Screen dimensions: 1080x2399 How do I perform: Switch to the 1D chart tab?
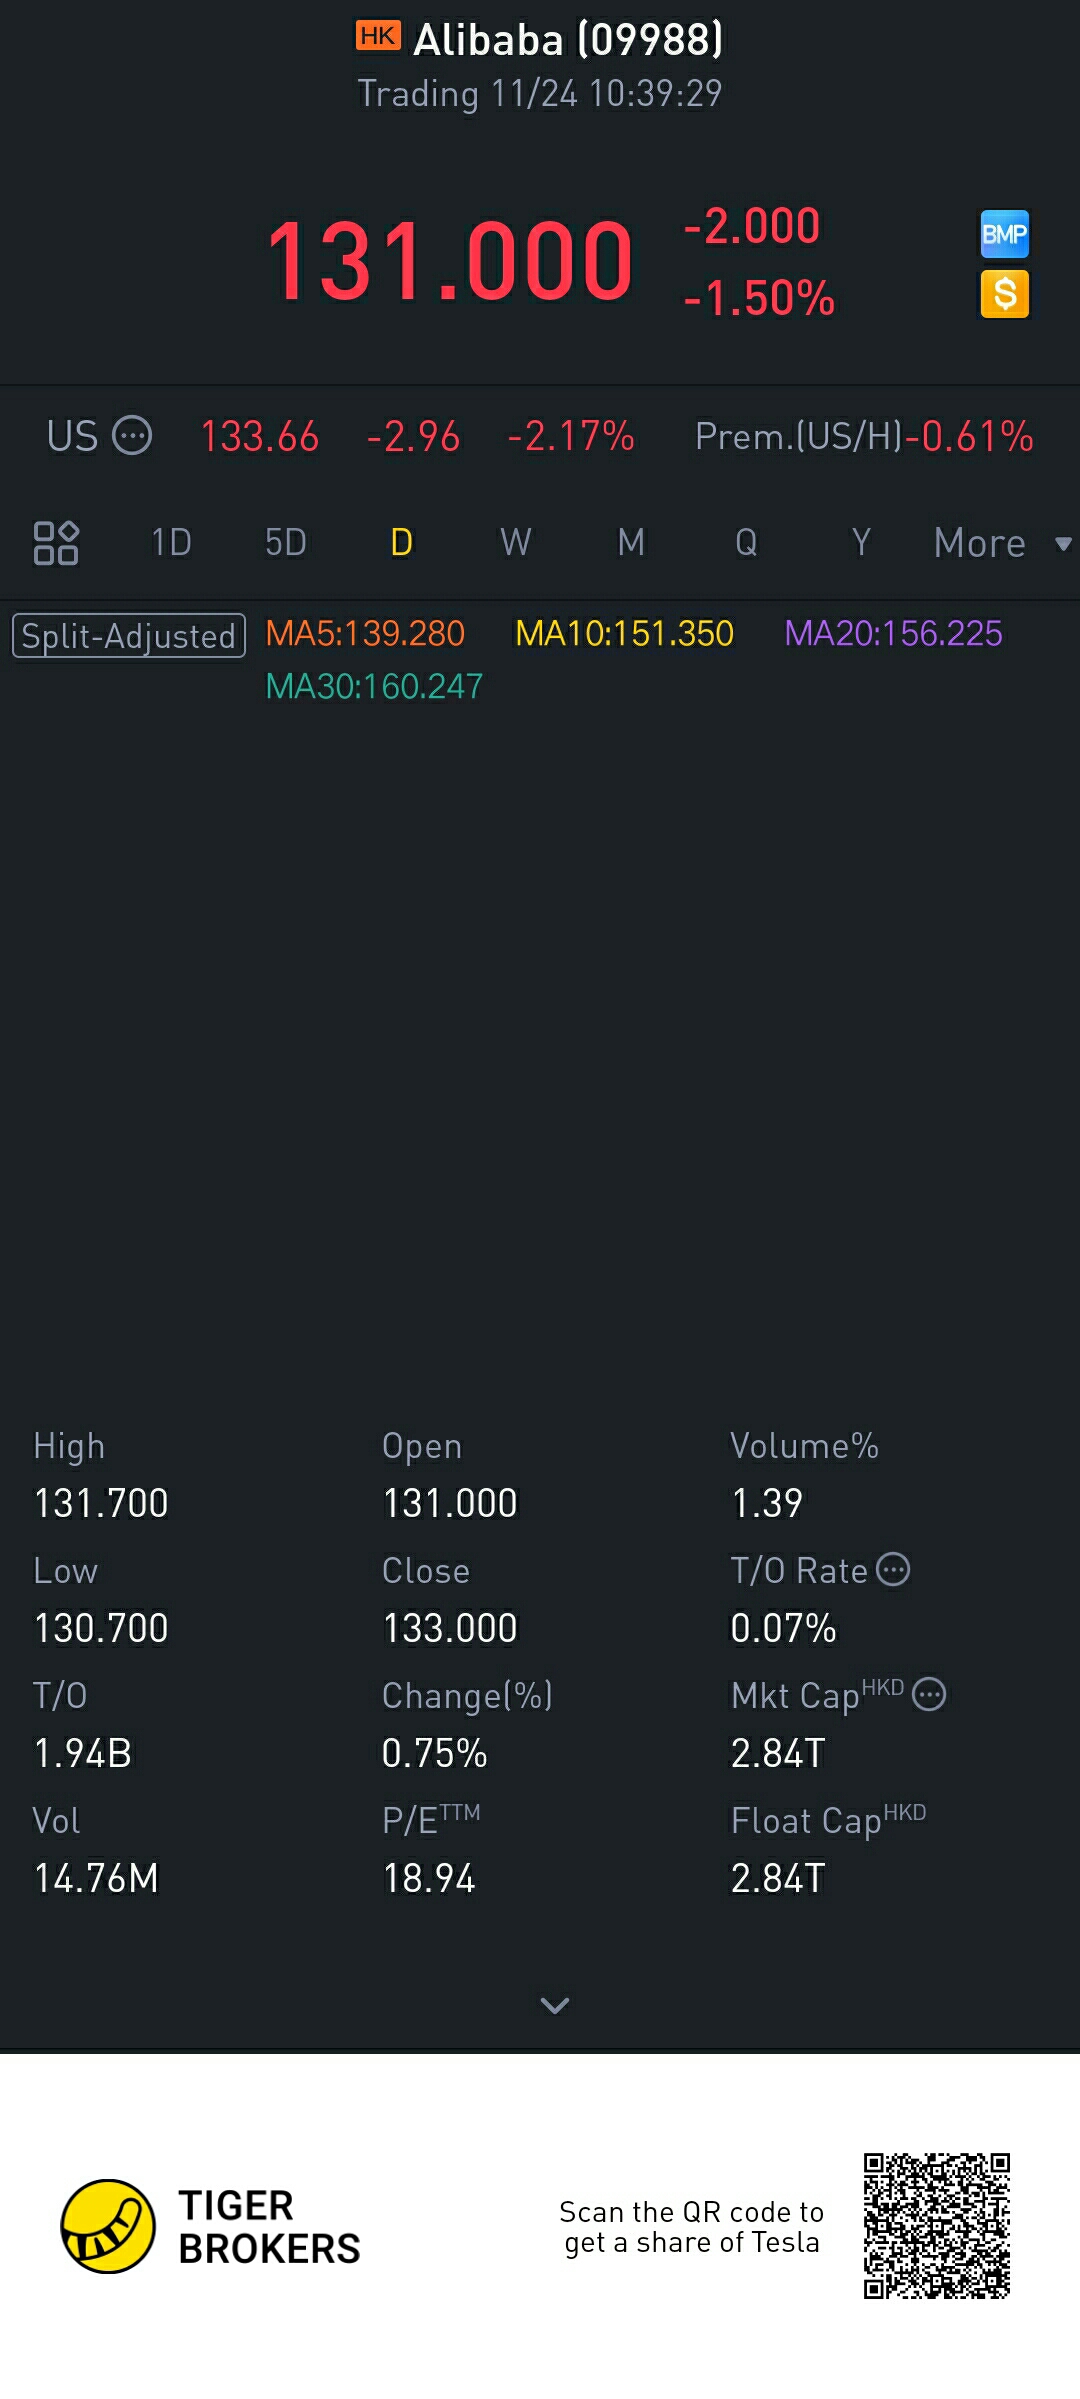pos(171,543)
